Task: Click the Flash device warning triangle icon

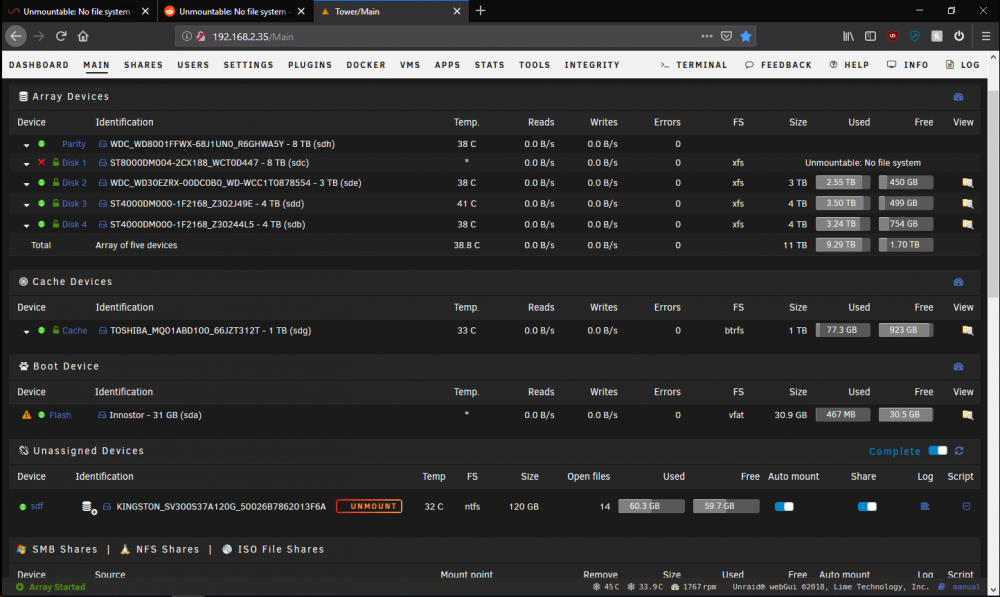Action: [26, 415]
